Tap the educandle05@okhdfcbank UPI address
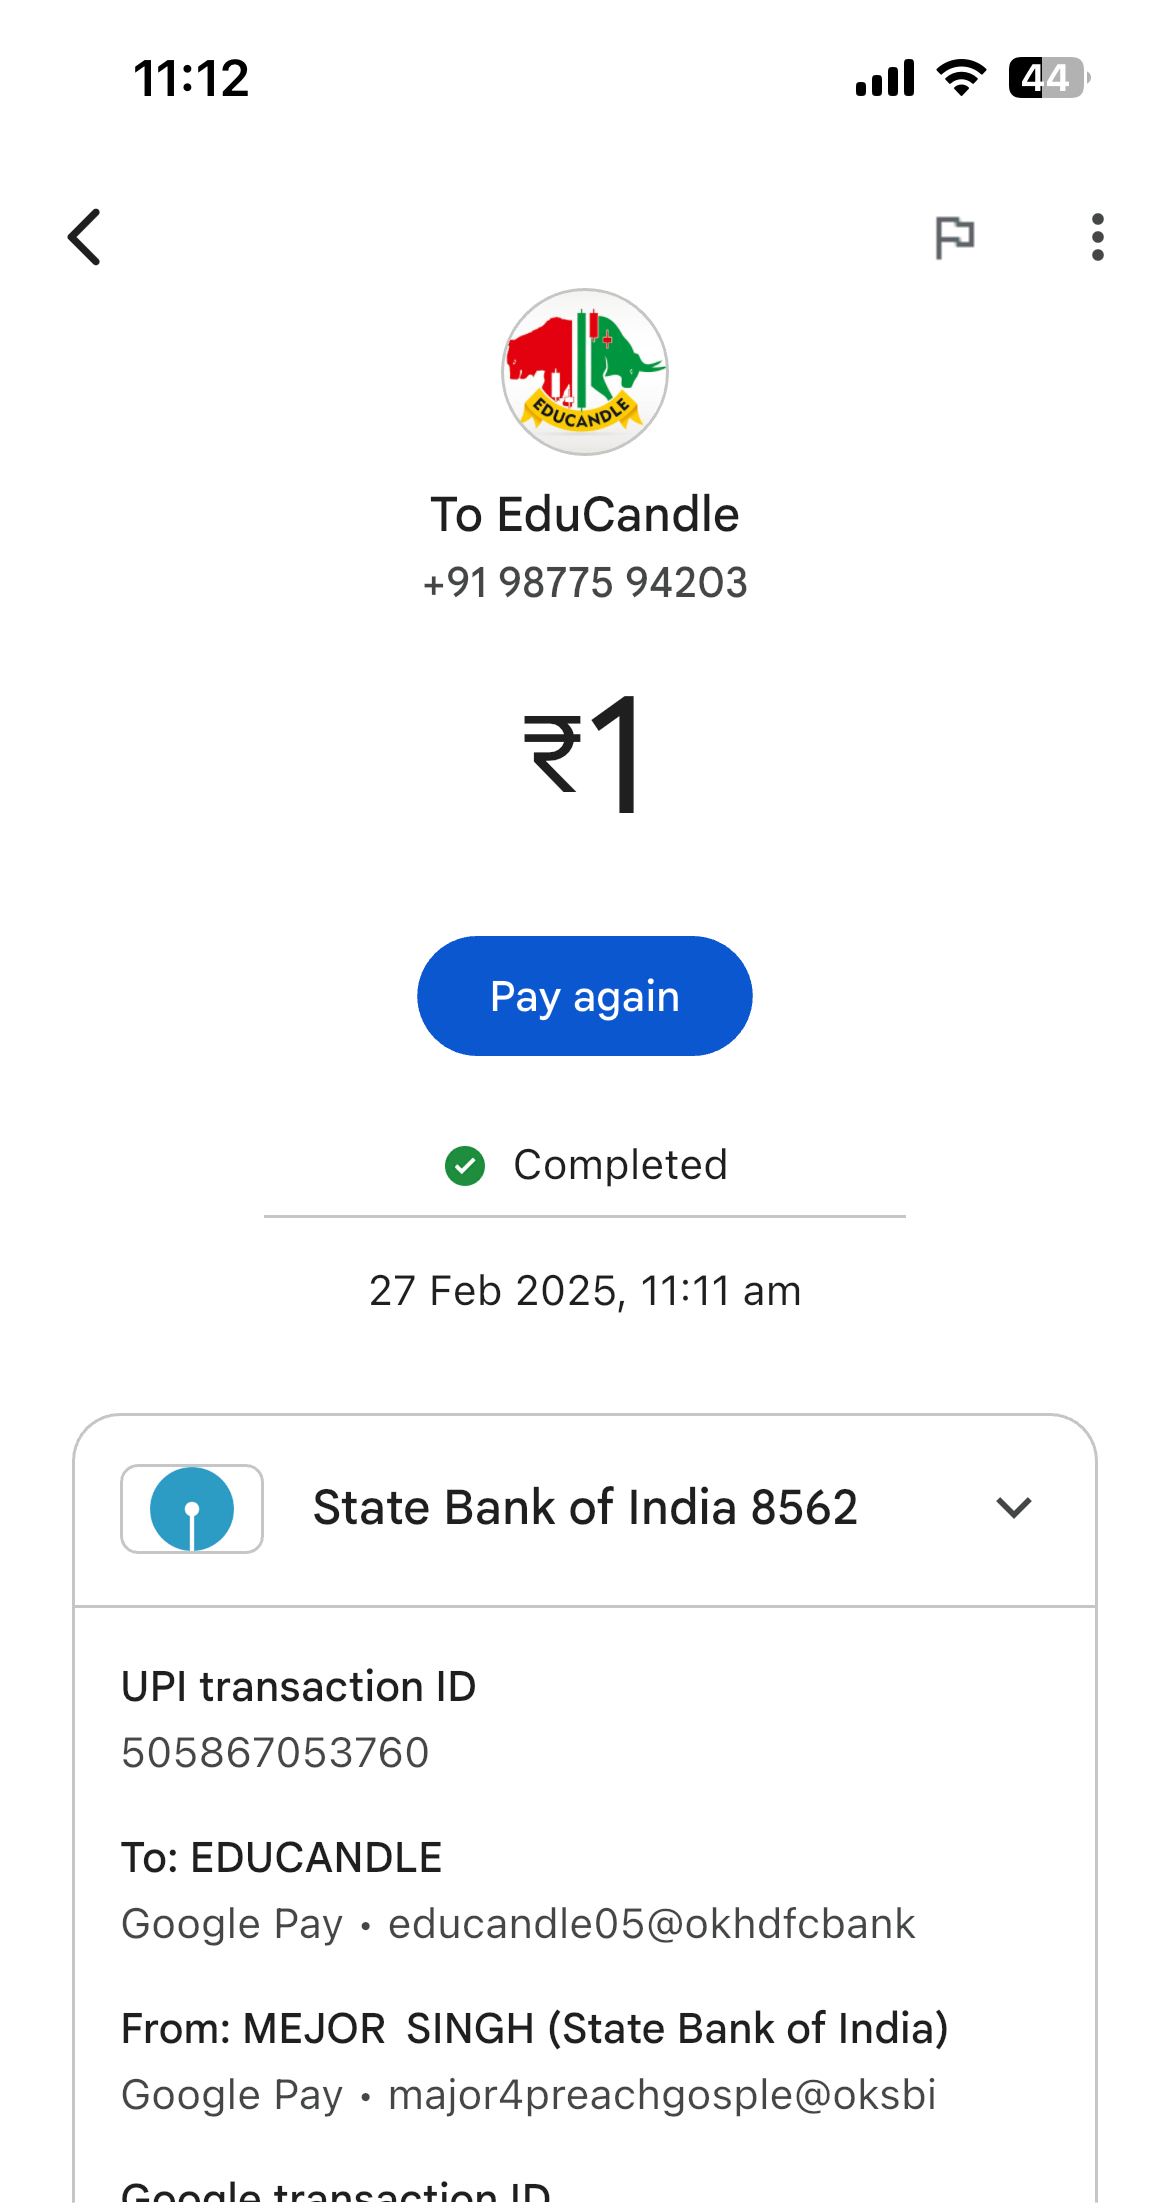The width and height of the screenshot is (1170, 2210). [x=651, y=1924]
